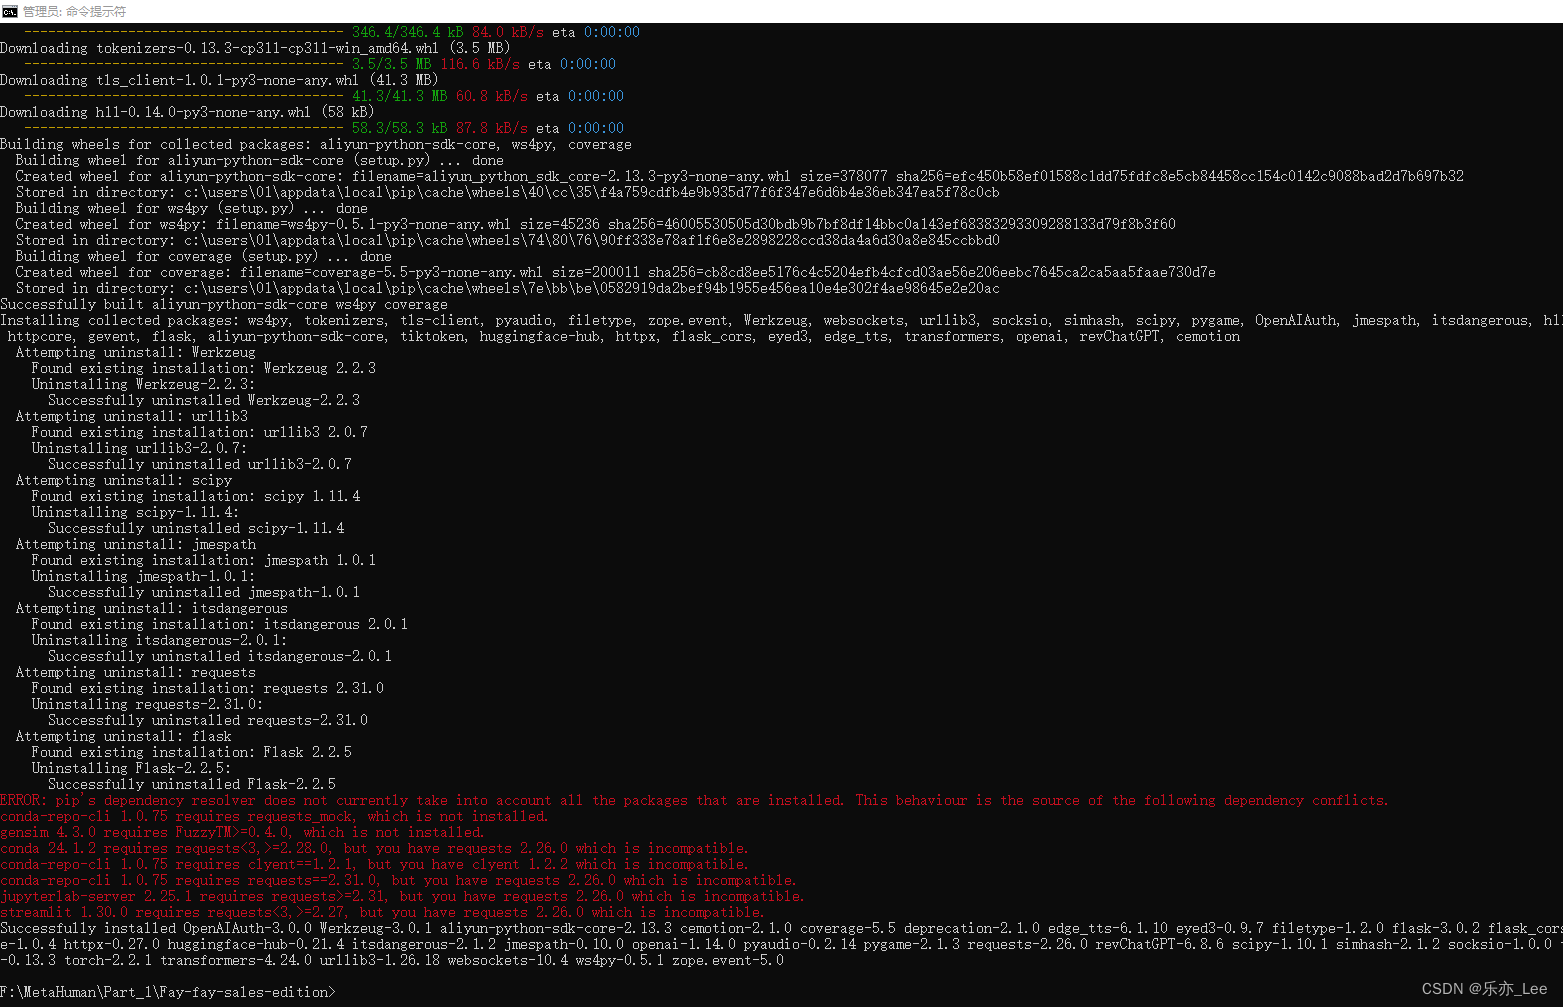
Task: Click 'Successfully uninstalled urllib3-2.0.7' line
Action: click(200, 464)
